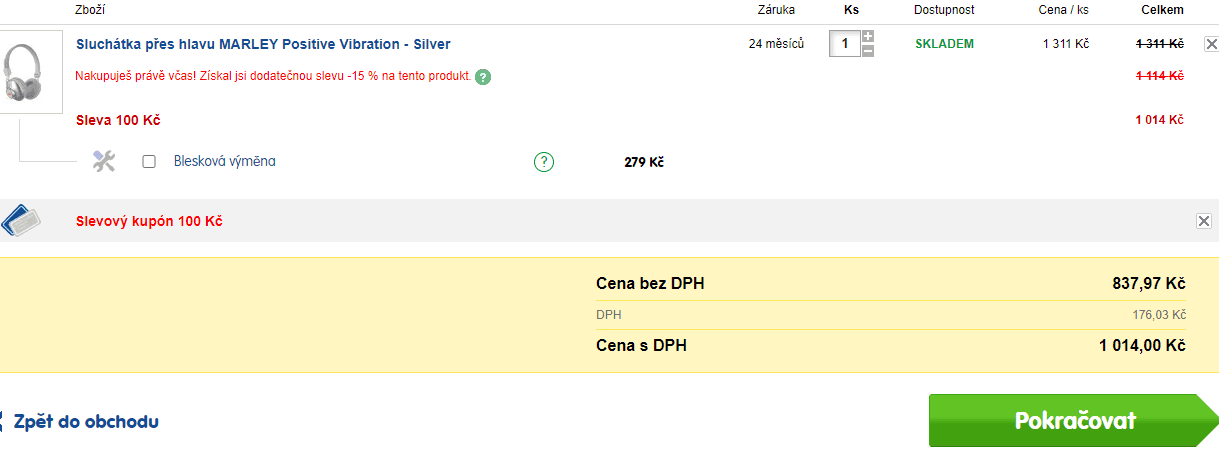Viewport: 1219px width, 450px height.
Task: Click green help icon beside discount message
Action: [x=483, y=76]
